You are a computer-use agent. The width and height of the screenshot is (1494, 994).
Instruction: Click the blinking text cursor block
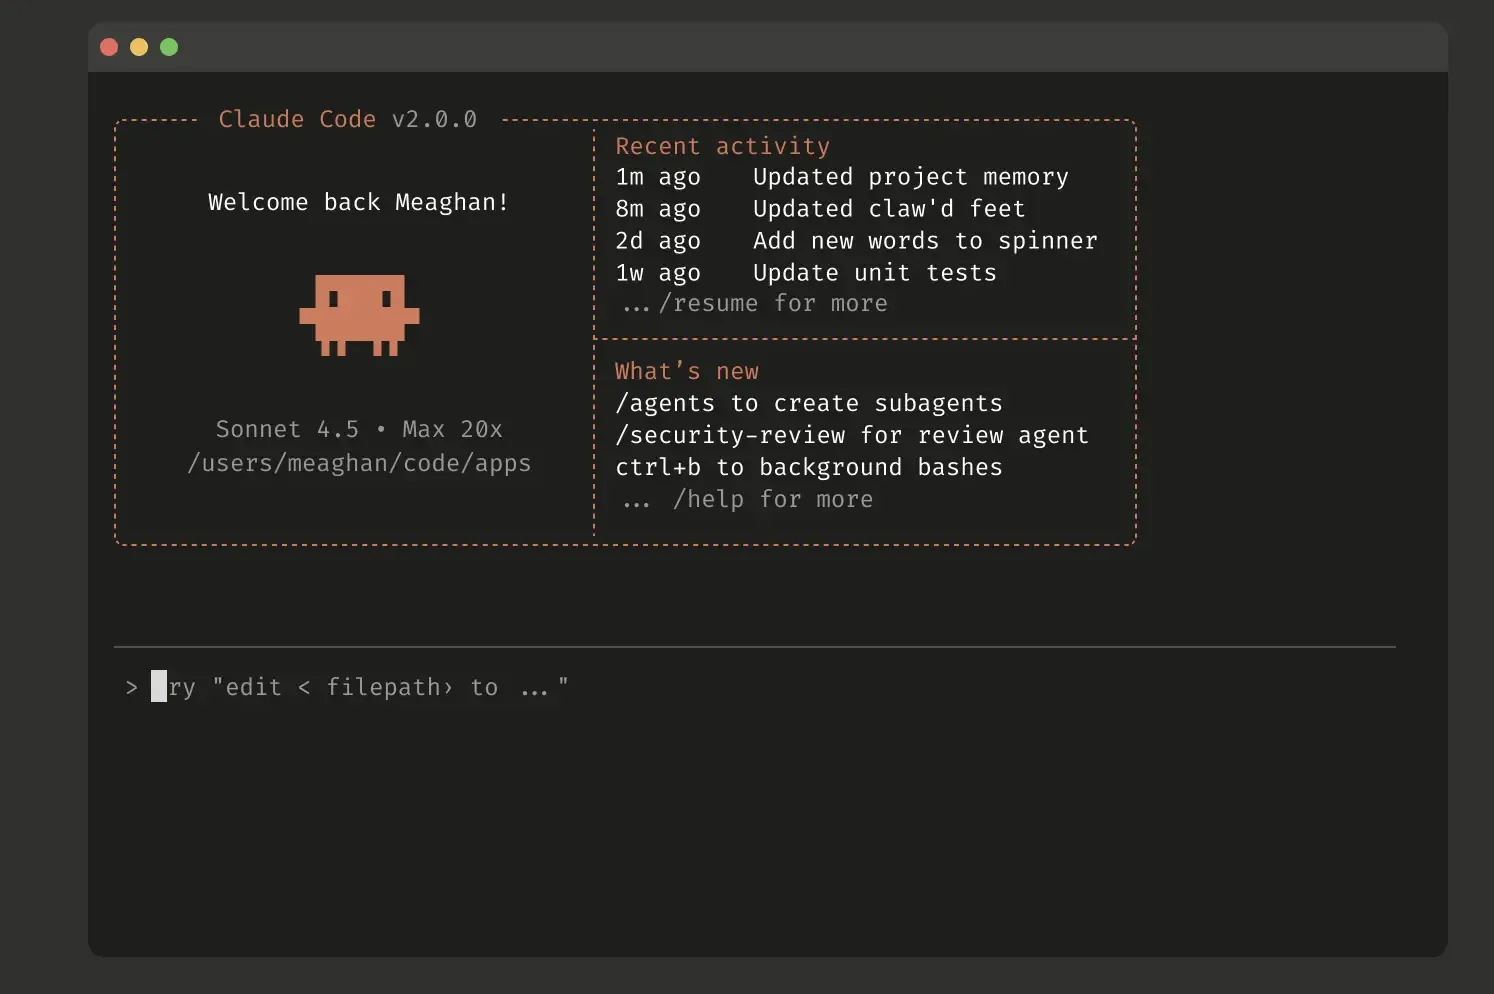tap(159, 686)
